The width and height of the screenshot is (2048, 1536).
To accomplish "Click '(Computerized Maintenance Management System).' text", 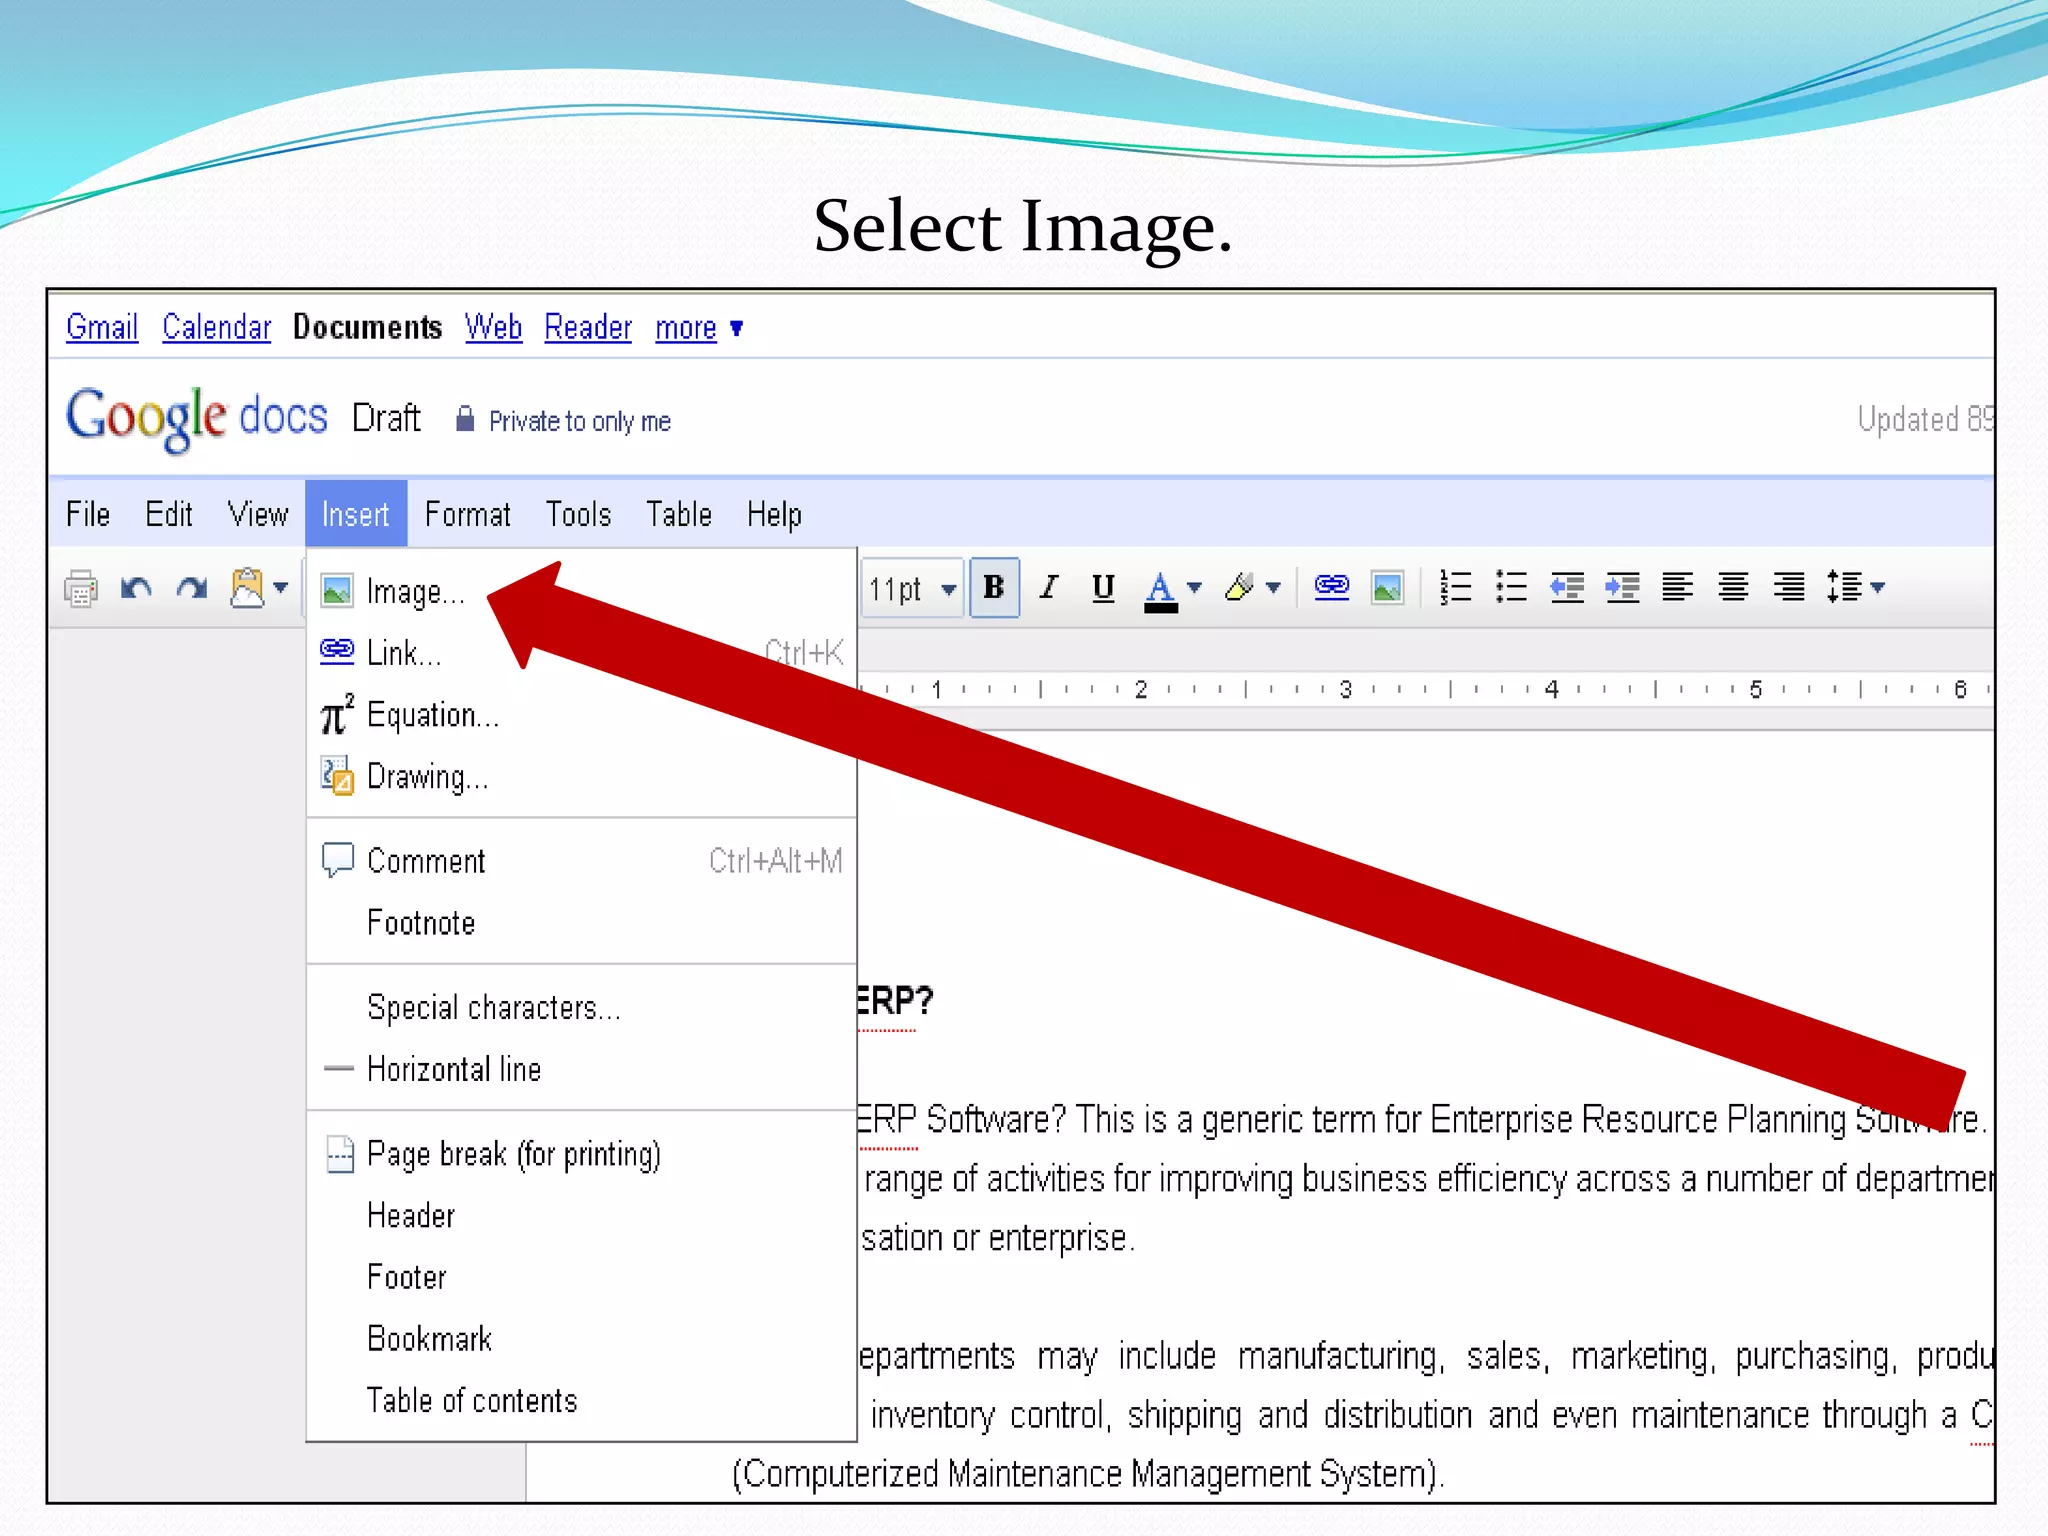I will point(1088,1475).
